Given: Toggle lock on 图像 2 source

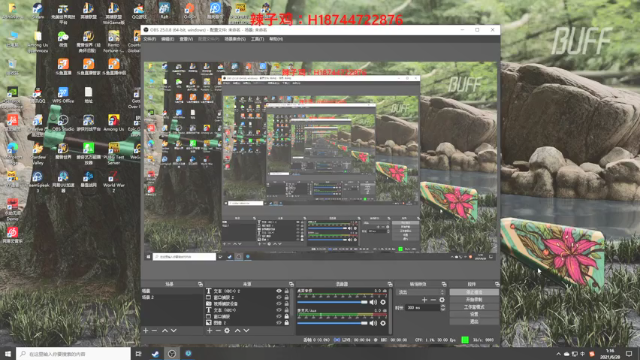Looking at the screenshot, I should pos(287,323).
